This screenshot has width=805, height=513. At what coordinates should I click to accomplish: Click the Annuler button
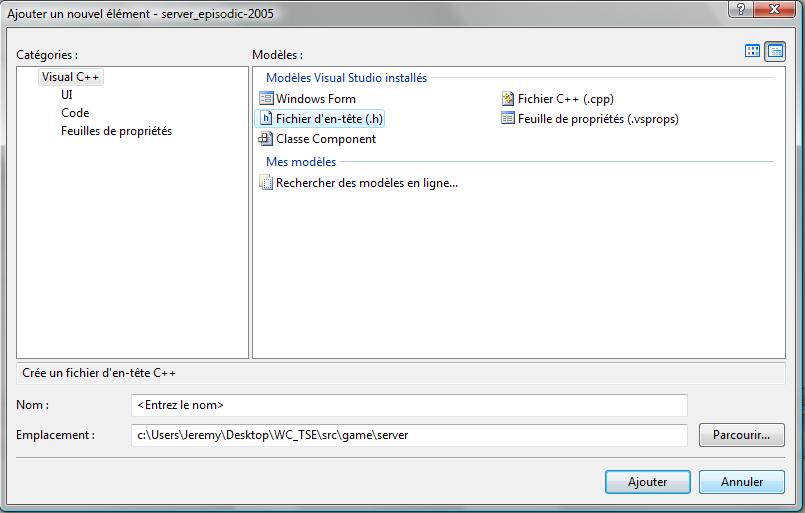[x=741, y=482]
